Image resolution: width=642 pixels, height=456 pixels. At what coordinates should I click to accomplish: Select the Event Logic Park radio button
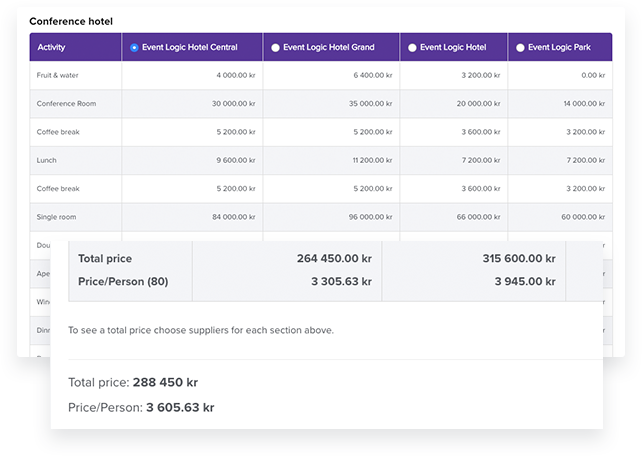[x=520, y=47]
